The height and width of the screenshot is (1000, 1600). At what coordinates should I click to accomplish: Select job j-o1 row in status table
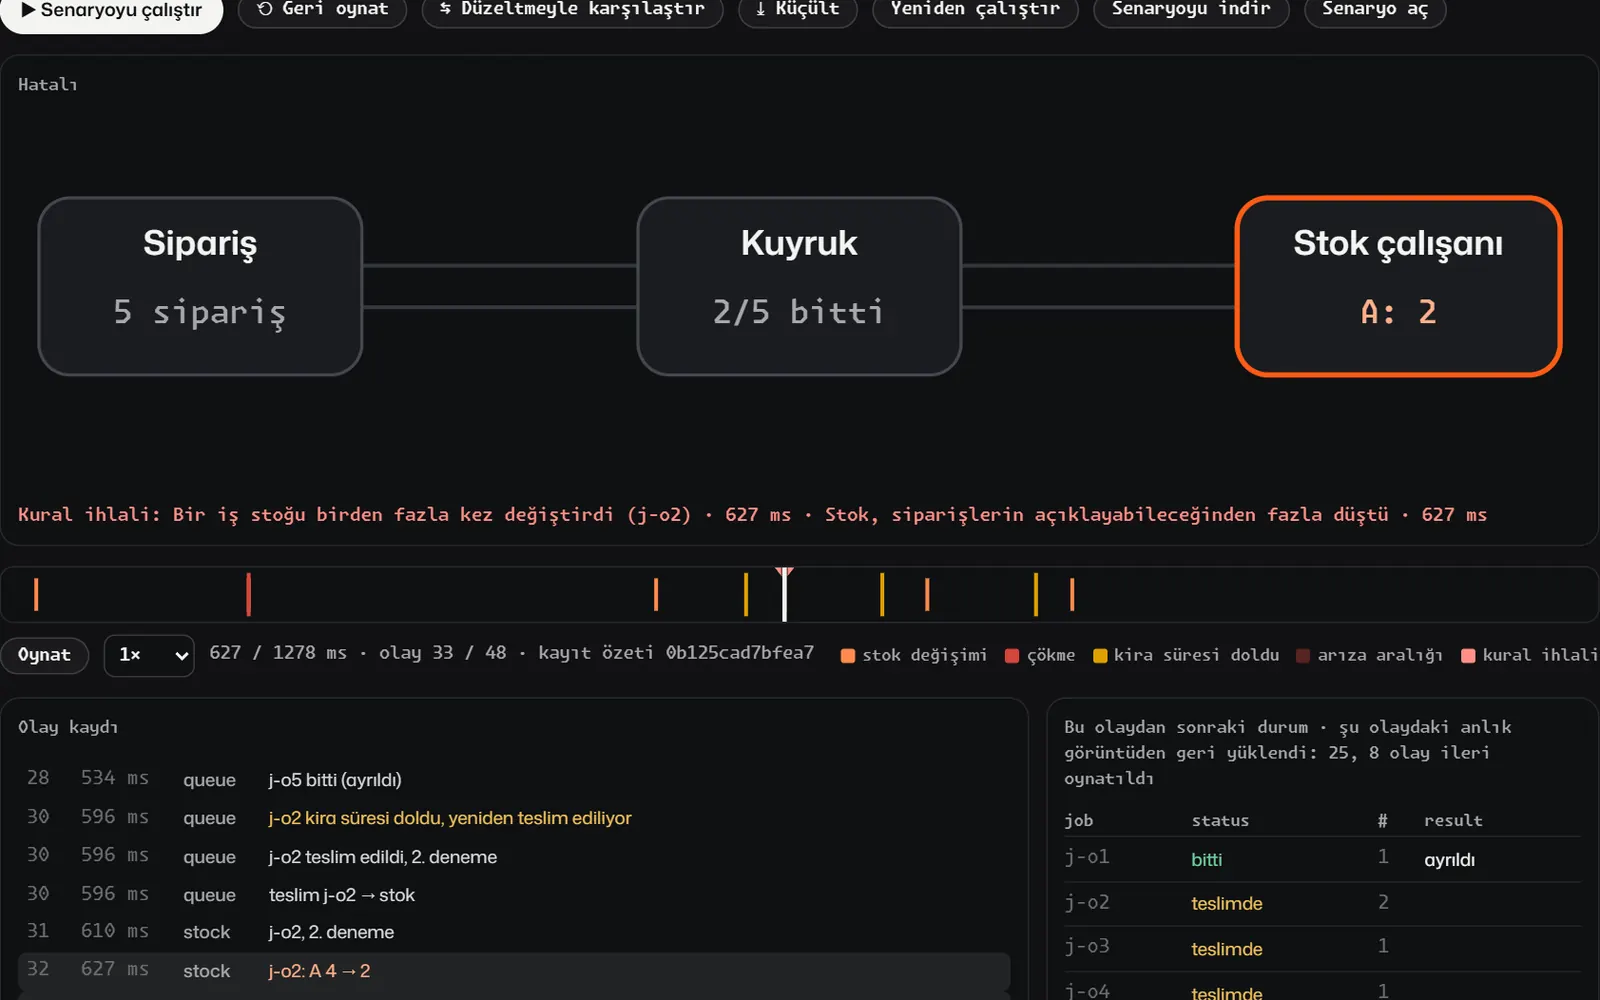pos(1322,859)
